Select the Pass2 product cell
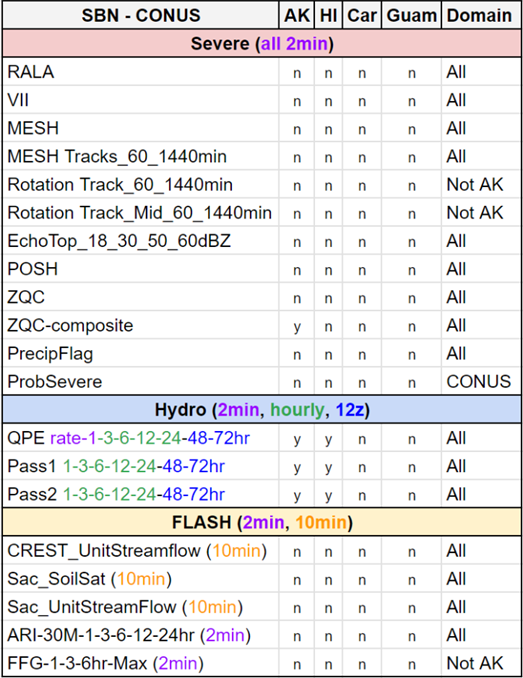The height and width of the screenshot is (678, 523). point(140,494)
